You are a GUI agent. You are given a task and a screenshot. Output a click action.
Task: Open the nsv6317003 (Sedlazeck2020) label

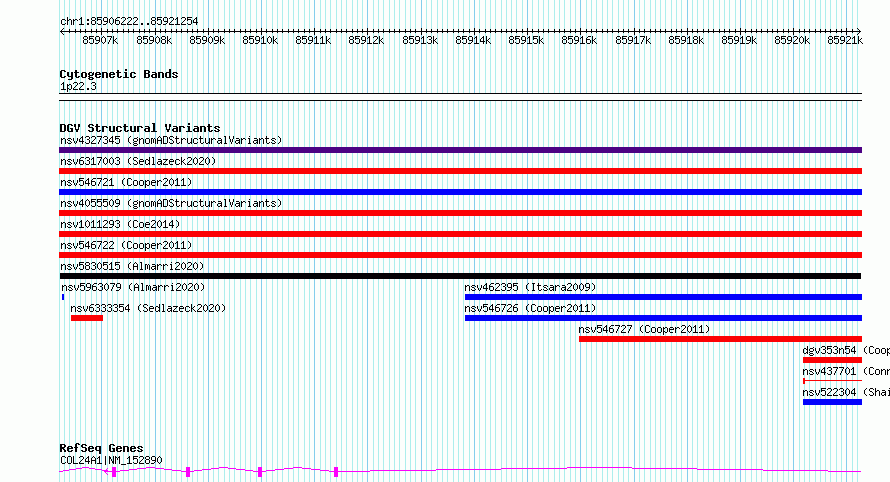[x=138, y=161]
